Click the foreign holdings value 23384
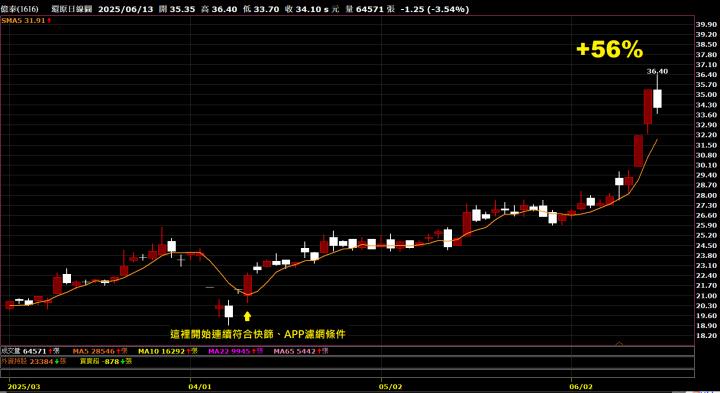 tap(41, 362)
